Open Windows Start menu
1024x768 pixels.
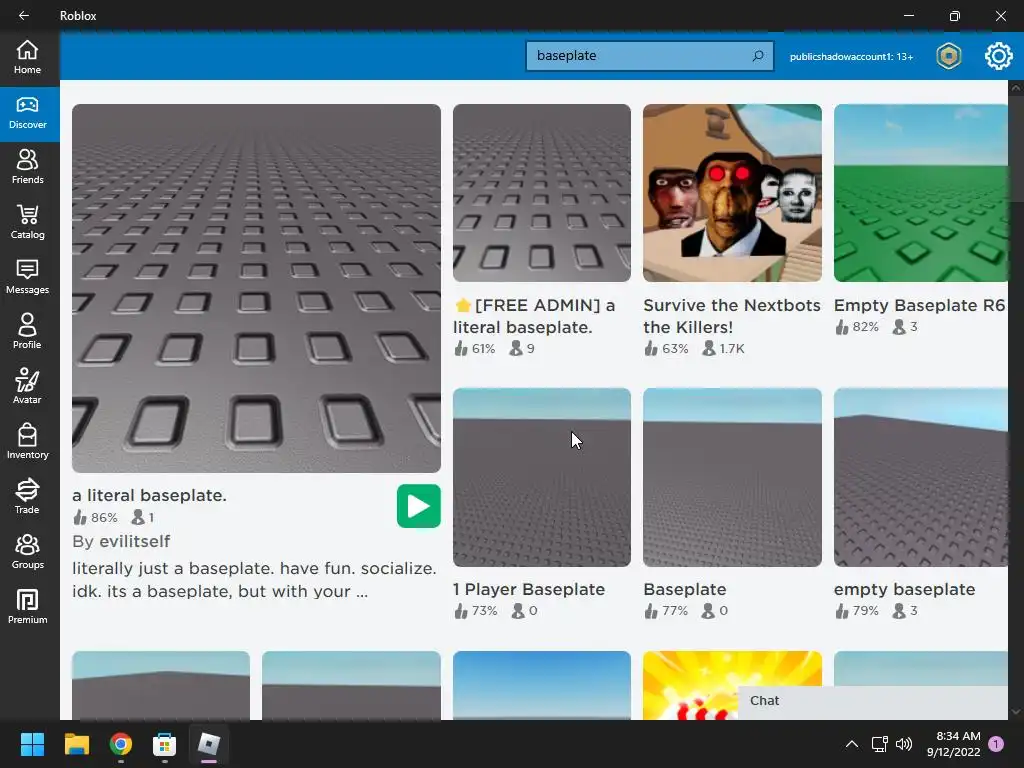click(x=32, y=744)
